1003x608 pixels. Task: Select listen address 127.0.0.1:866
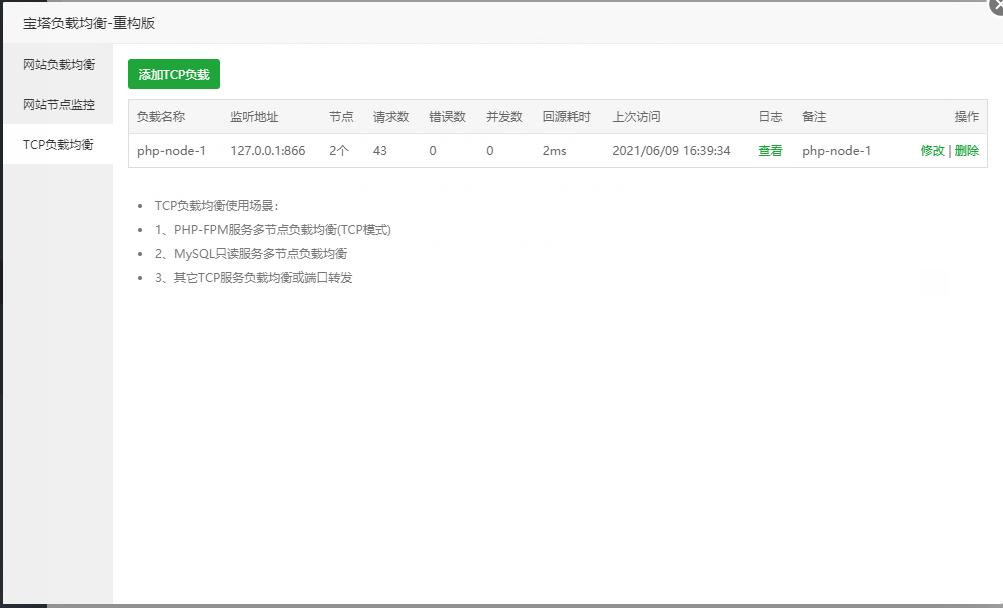268,151
